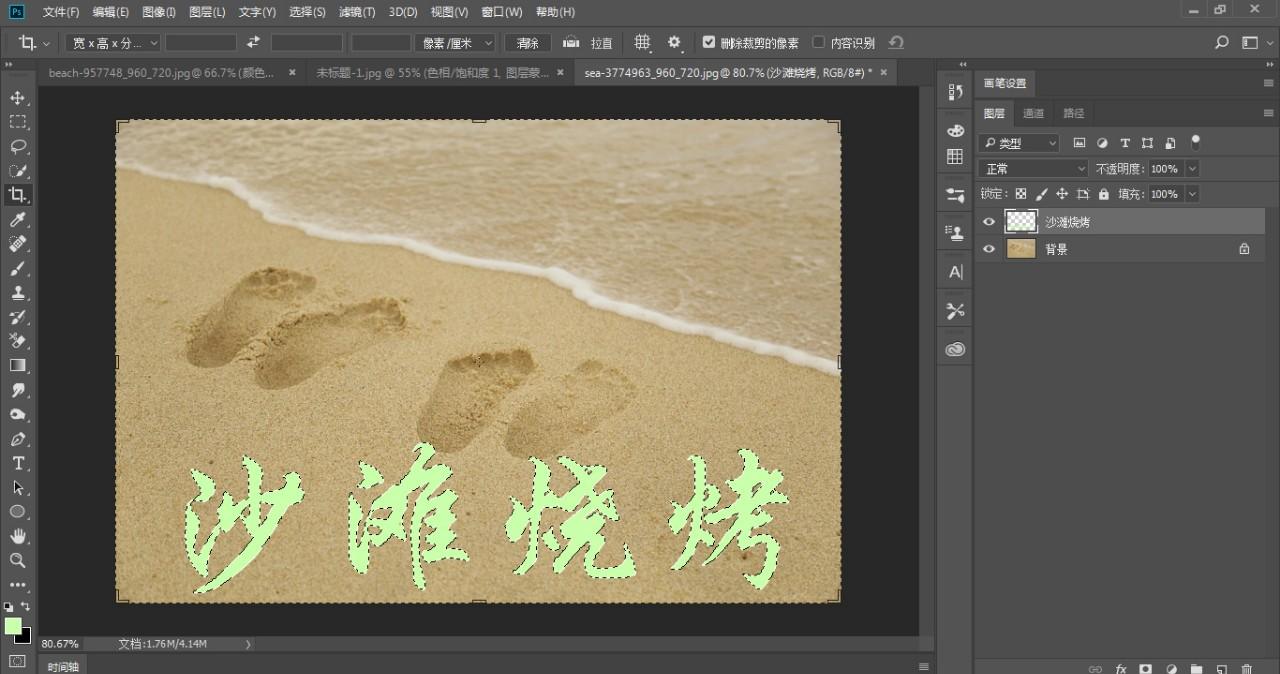
Task: Click the background color swatch
Action: [x=25, y=637]
